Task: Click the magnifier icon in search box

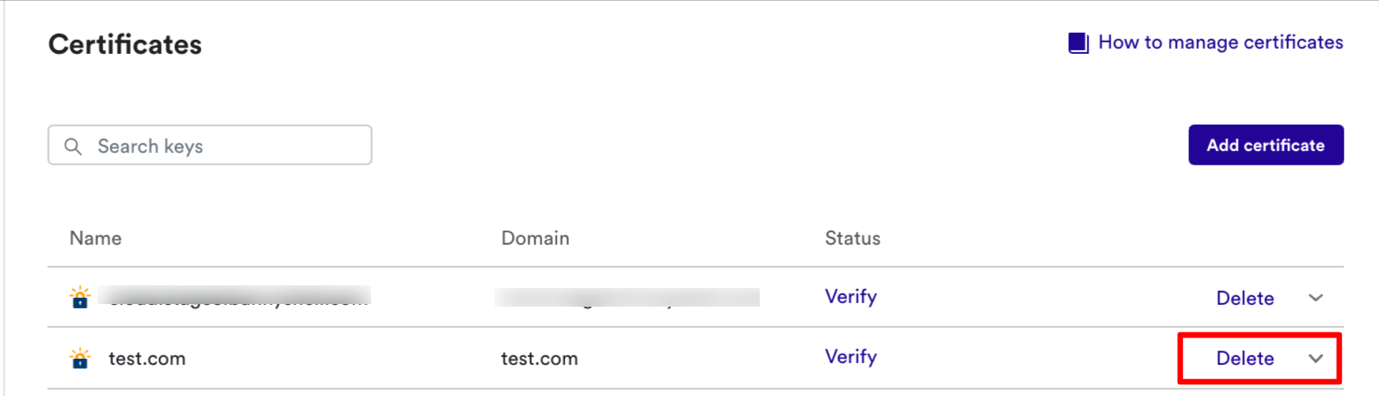Action: (73, 146)
